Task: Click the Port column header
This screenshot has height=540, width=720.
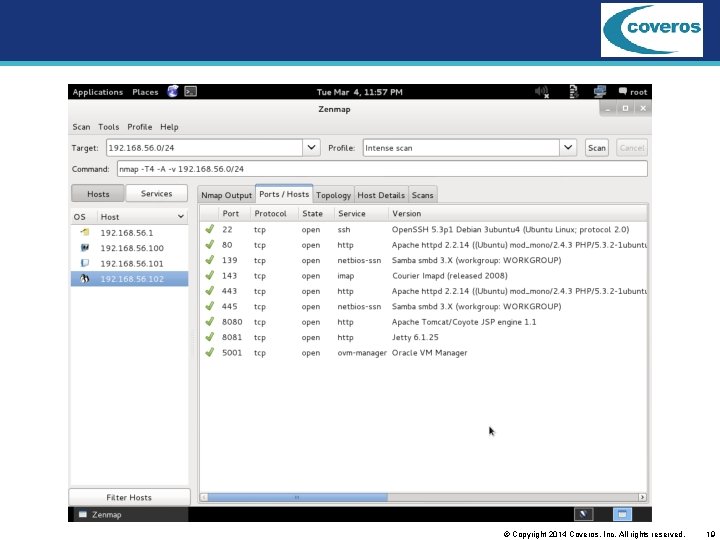Action: pos(234,214)
